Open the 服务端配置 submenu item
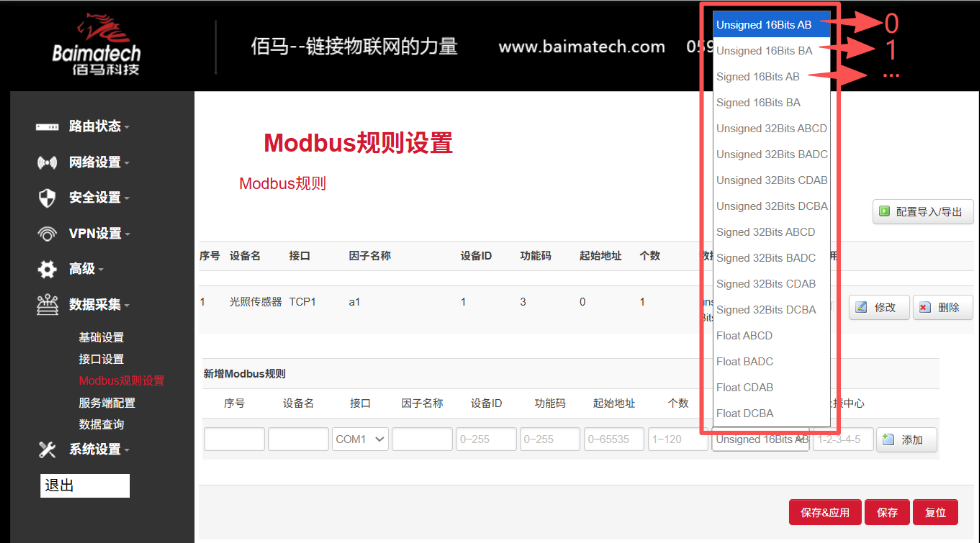The height and width of the screenshot is (543, 980). [x=107, y=403]
